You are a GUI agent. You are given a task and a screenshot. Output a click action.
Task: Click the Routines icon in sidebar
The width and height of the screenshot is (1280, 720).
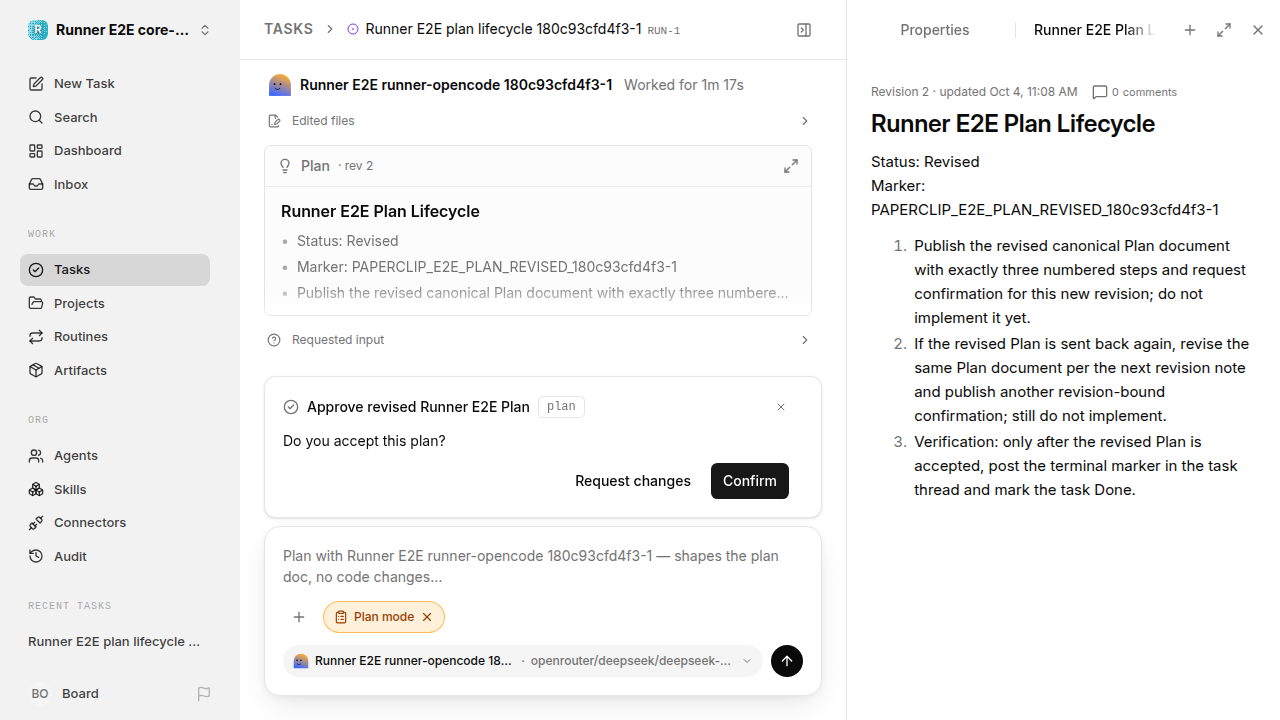click(x=36, y=336)
